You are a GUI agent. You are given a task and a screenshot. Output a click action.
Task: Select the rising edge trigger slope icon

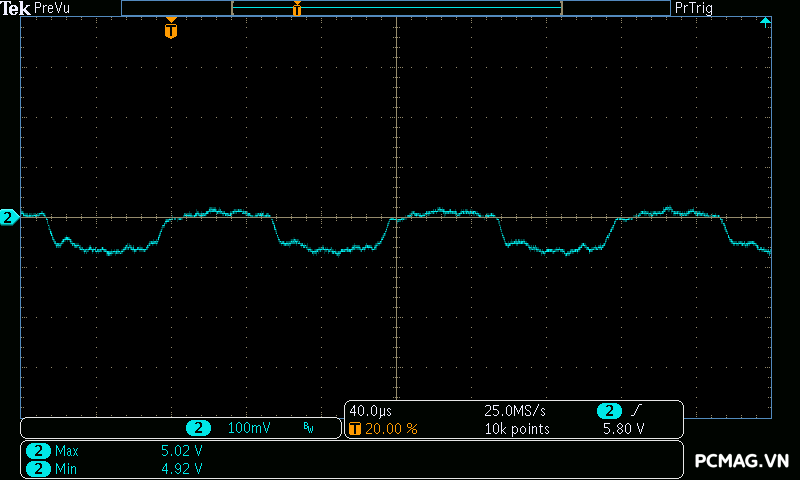click(638, 411)
